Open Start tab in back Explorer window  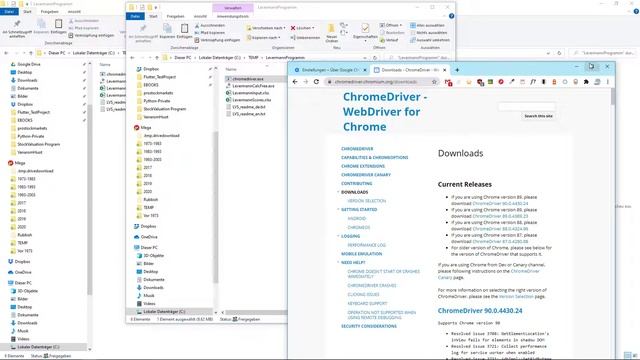pyautogui.click(x=27, y=11)
